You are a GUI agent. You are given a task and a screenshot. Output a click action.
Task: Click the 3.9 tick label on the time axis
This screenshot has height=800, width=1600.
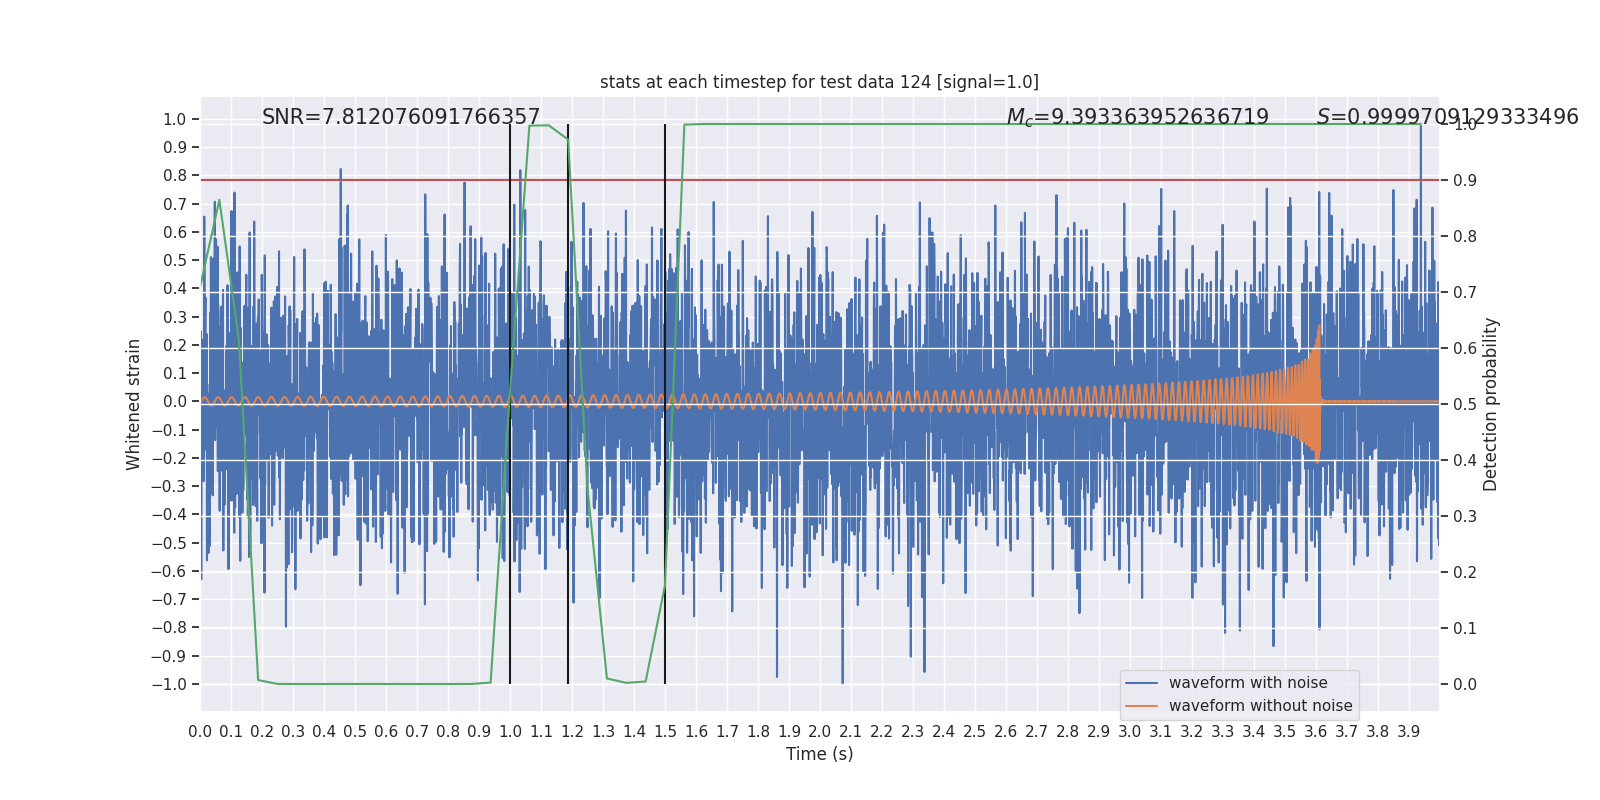click(x=1409, y=732)
